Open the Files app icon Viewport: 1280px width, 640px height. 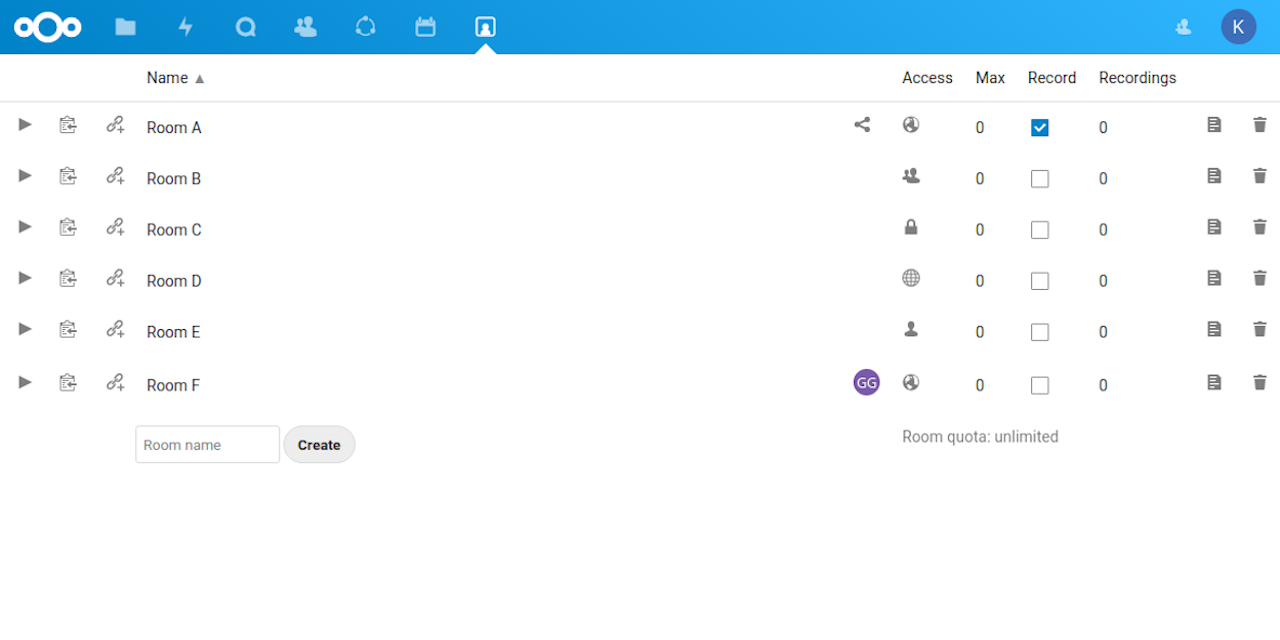click(125, 27)
